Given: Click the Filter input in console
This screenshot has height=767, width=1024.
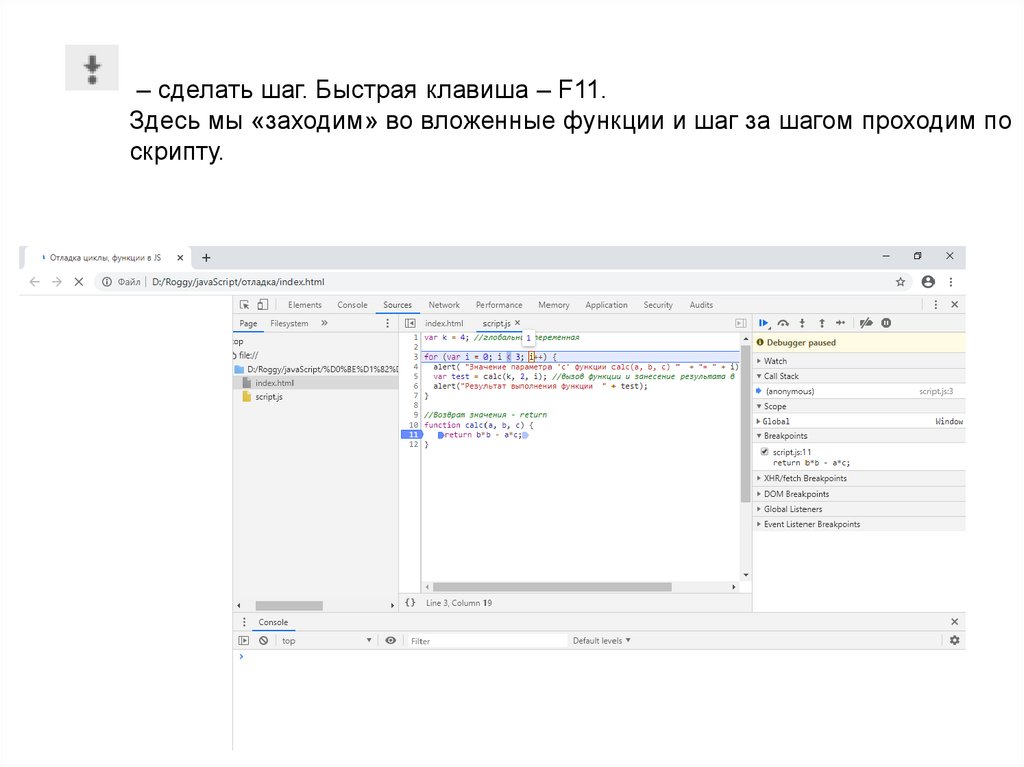Looking at the screenshot, I should 487,641.
